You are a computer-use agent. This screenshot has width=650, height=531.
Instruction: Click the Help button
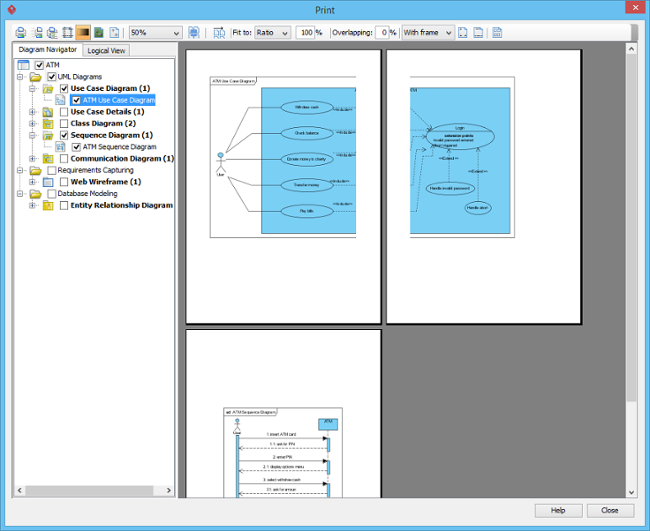[558, 510]
